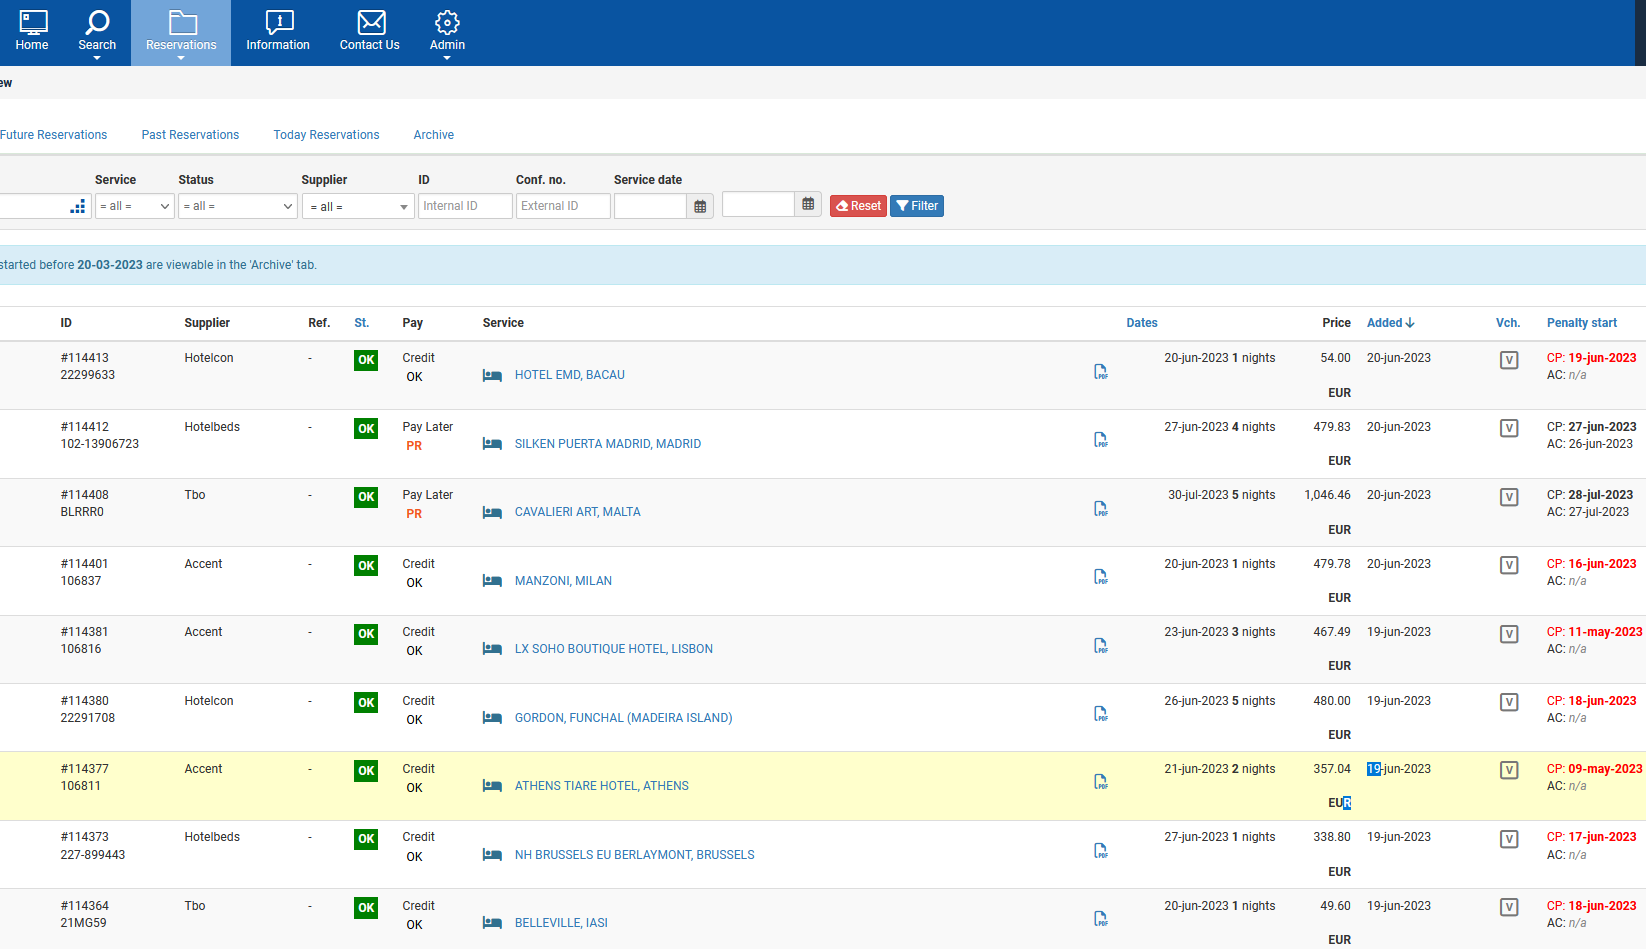Switch to Past Reservations tab
Viewport: 1646px width, 949px height.
(190, 135)
